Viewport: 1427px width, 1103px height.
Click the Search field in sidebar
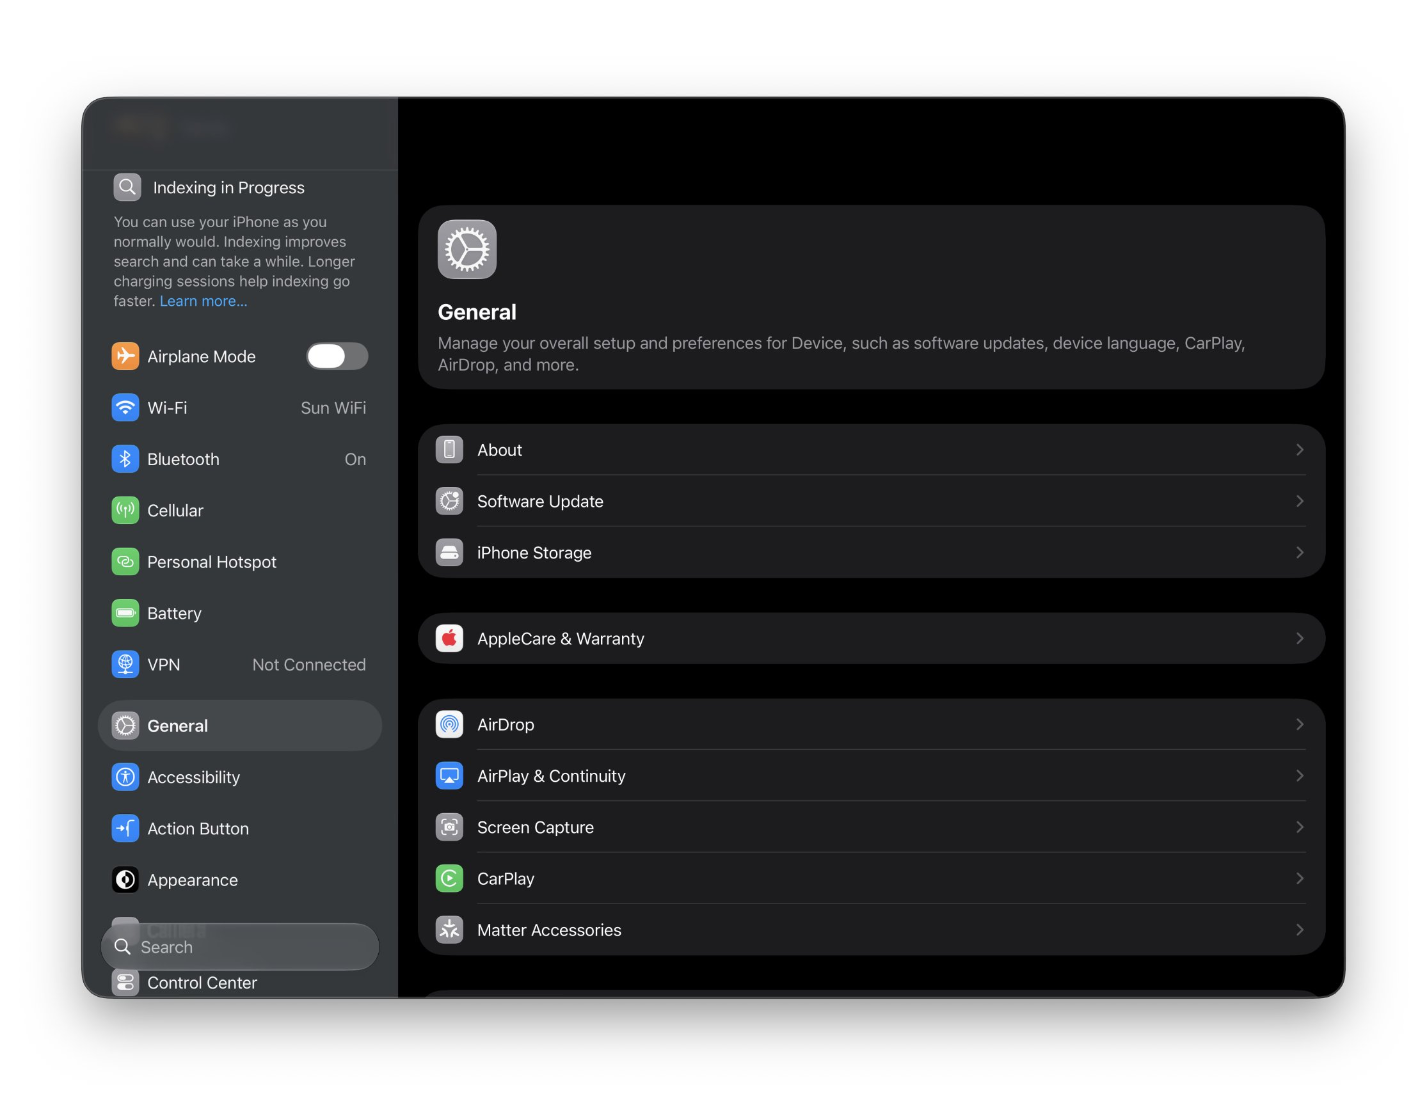pos(240,946)
